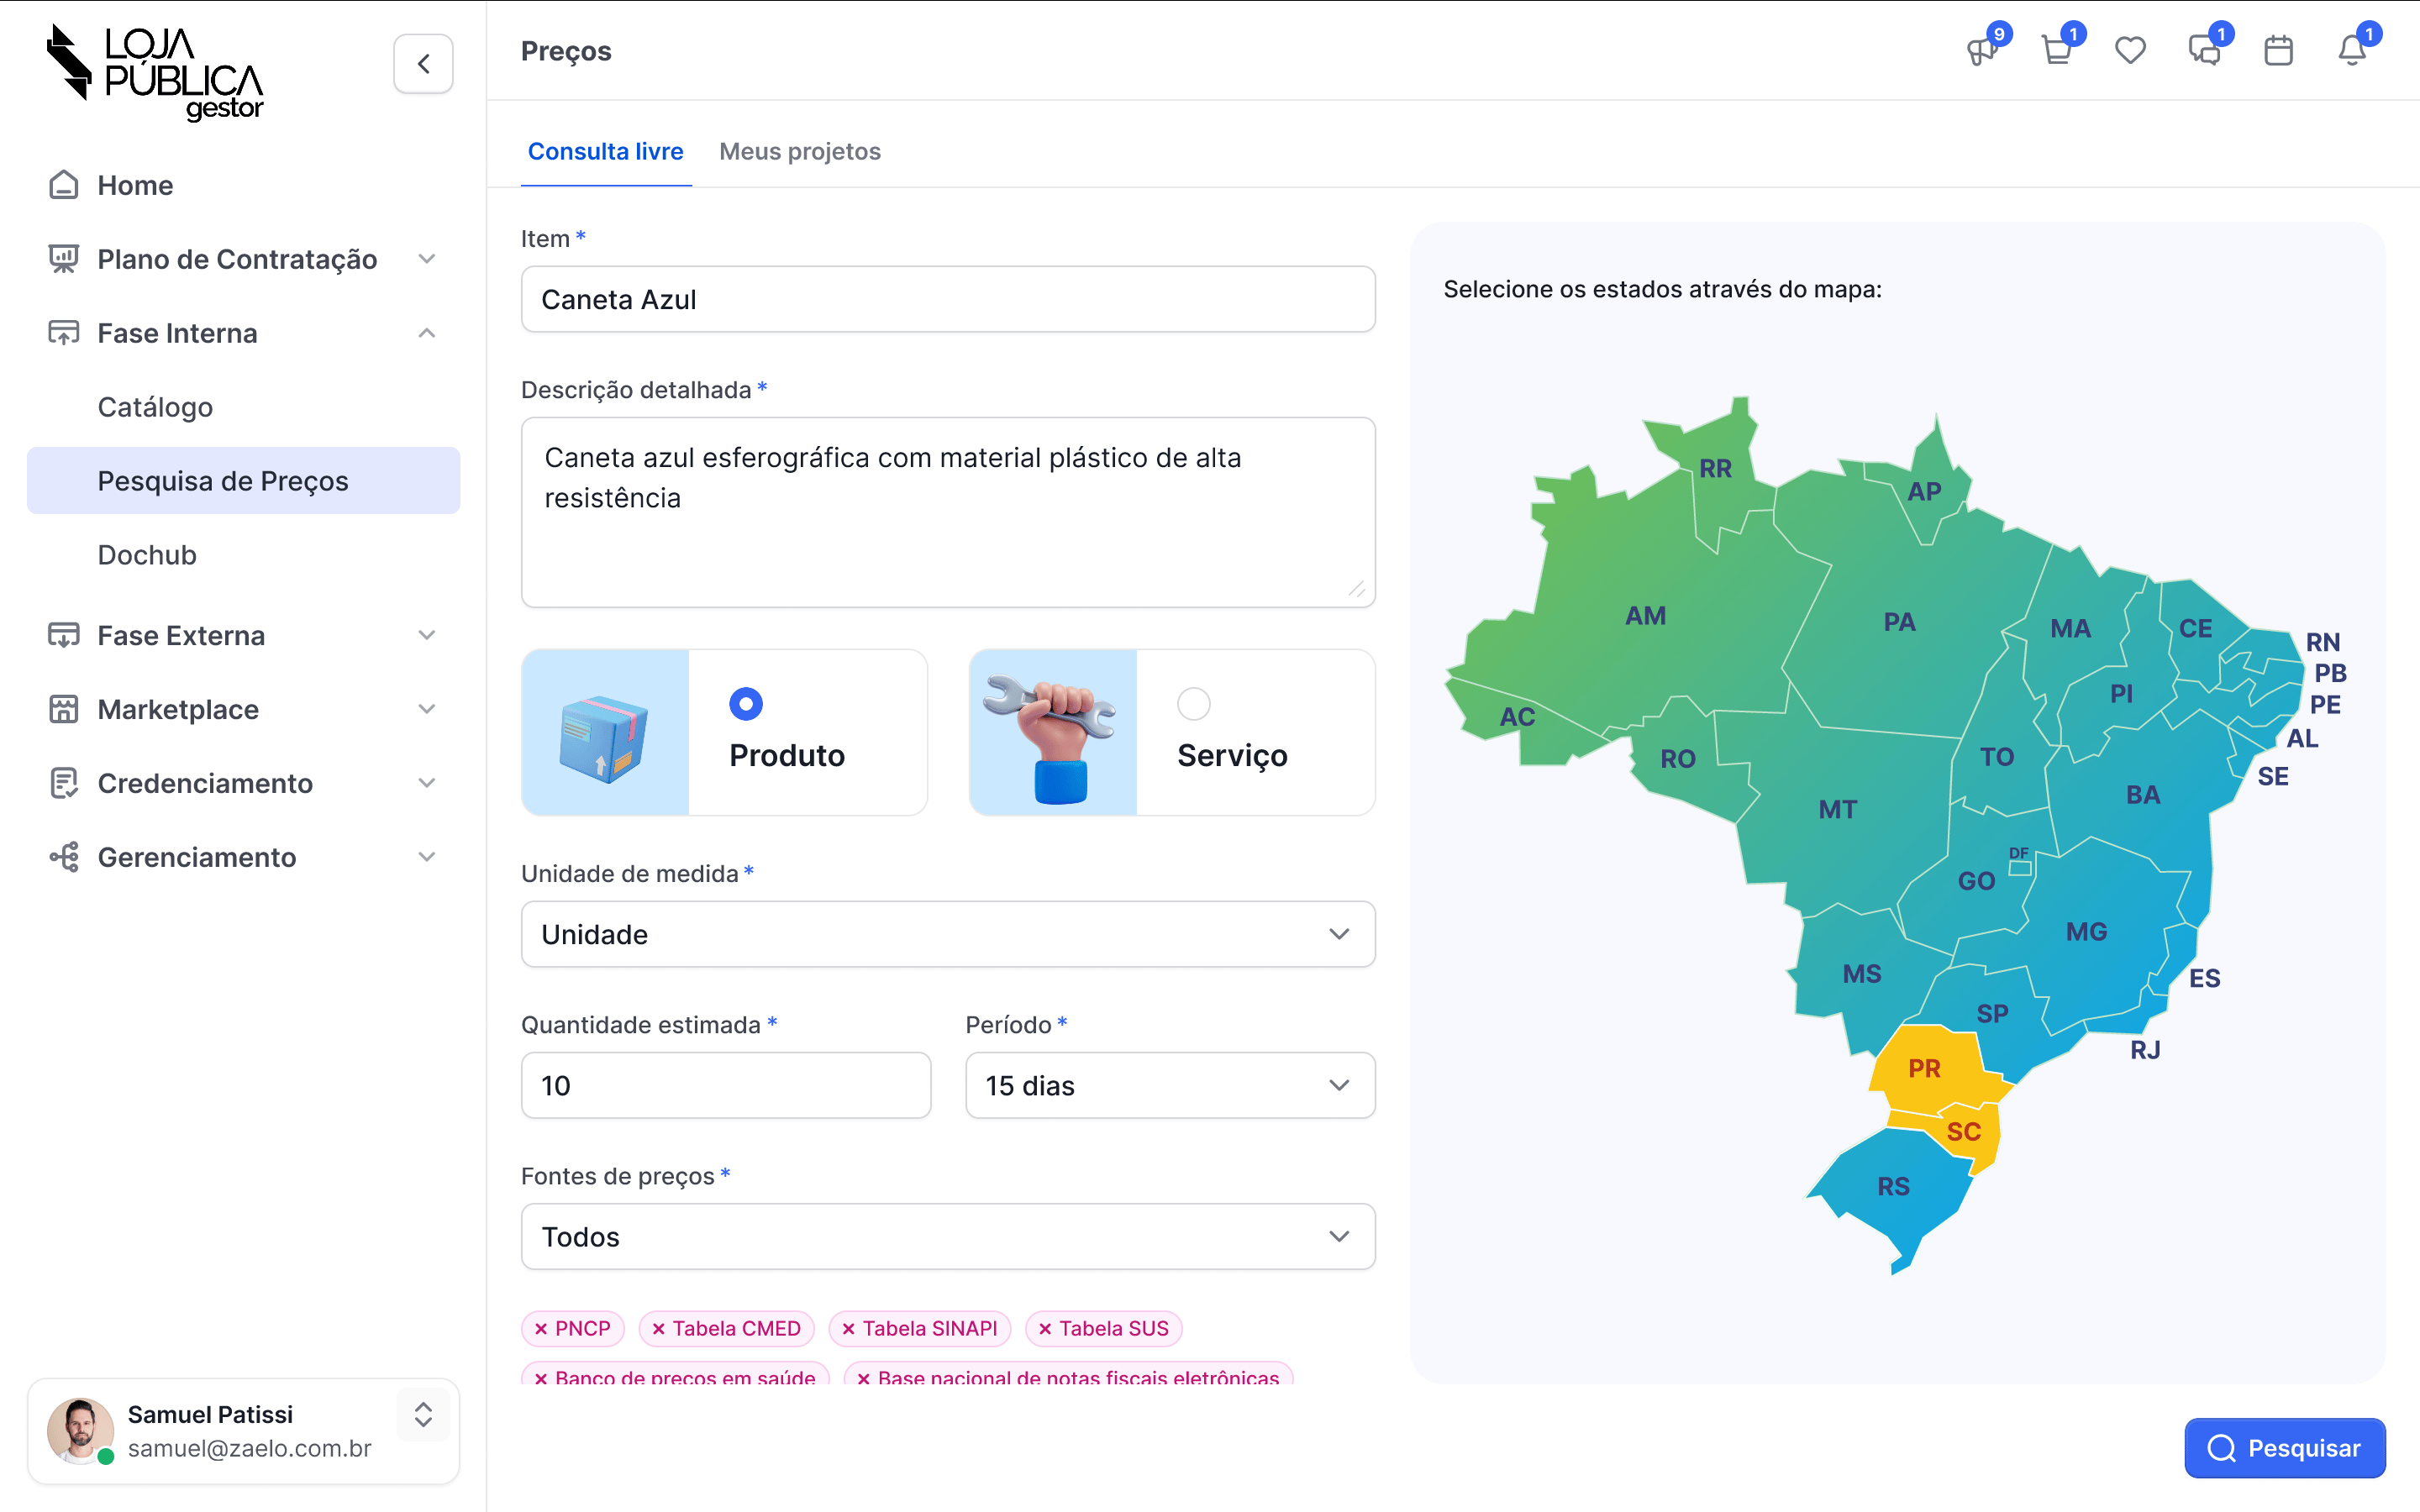Select the Produto radio button

point(746,704)
